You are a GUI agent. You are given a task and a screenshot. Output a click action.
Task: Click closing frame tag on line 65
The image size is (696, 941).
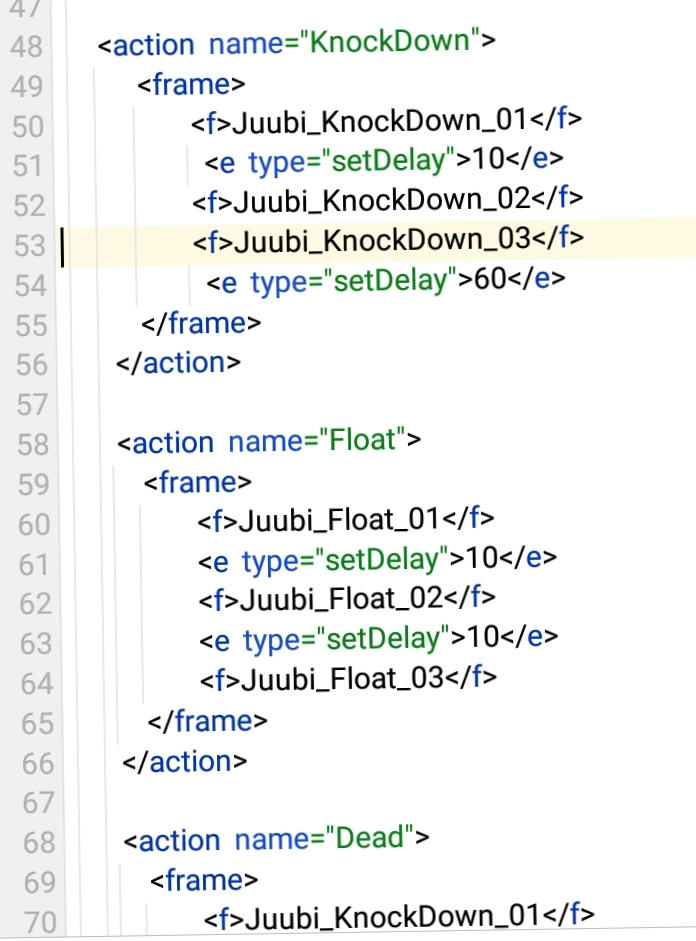pyautogui.click(x=207, y=721)
